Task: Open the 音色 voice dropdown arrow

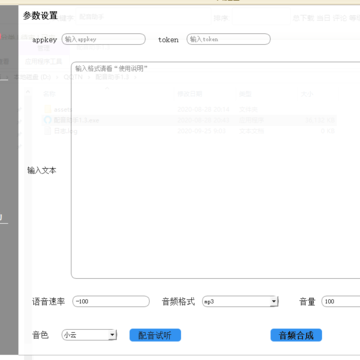Action: pos(112,335)
